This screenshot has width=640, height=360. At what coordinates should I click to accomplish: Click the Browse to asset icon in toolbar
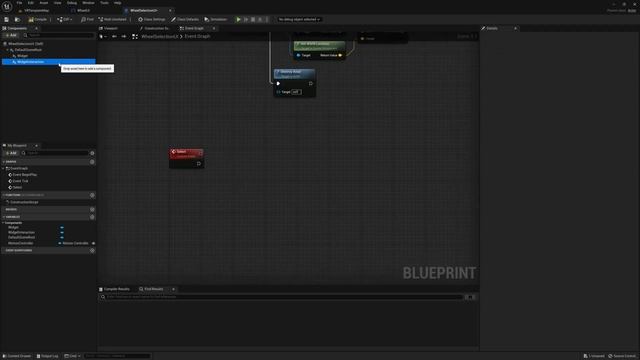click(17, 19)
